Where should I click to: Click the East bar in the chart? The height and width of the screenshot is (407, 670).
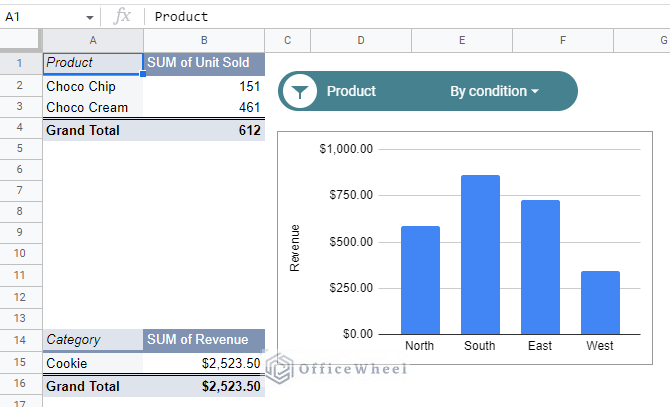(540, 267)
